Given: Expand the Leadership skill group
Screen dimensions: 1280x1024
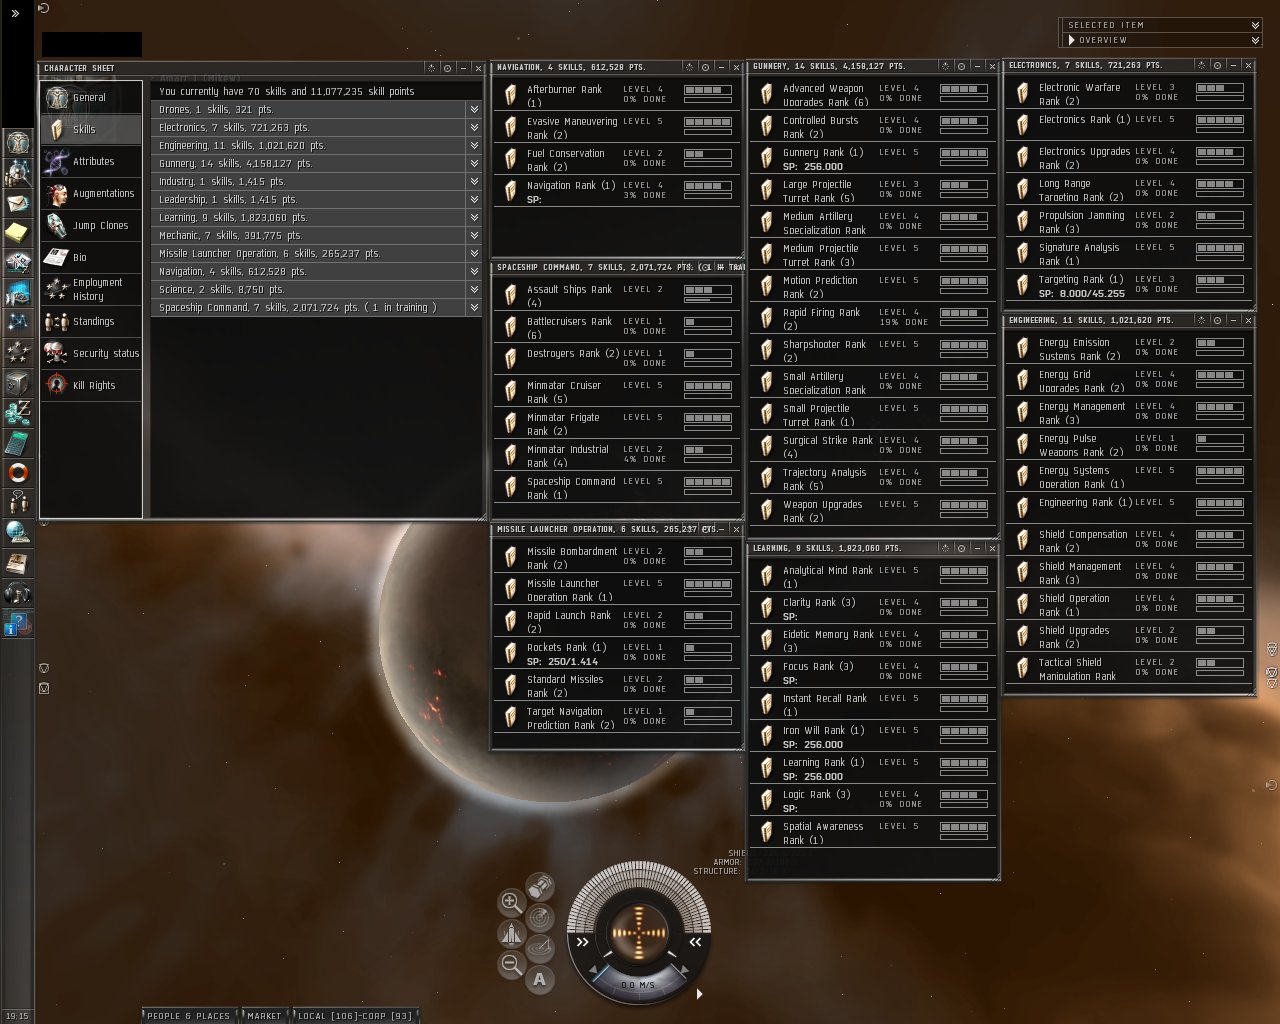Looking at the screenshot, I should pos(474,199).
